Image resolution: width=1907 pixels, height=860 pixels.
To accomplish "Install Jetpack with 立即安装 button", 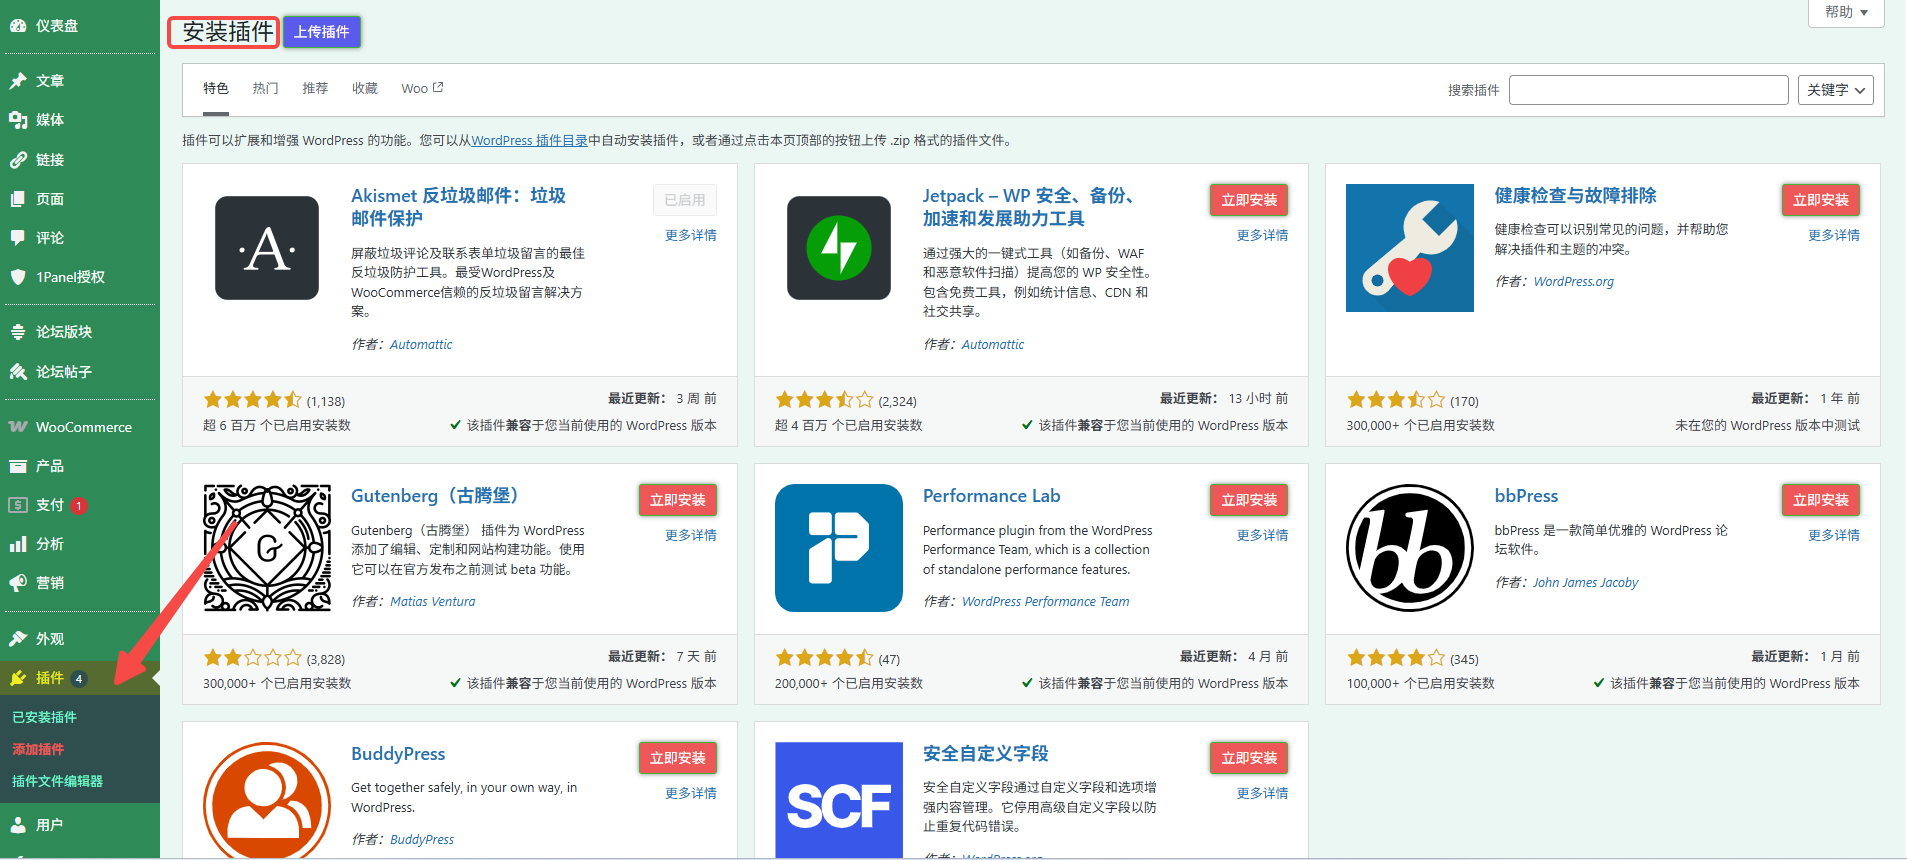I will 1248,200.
